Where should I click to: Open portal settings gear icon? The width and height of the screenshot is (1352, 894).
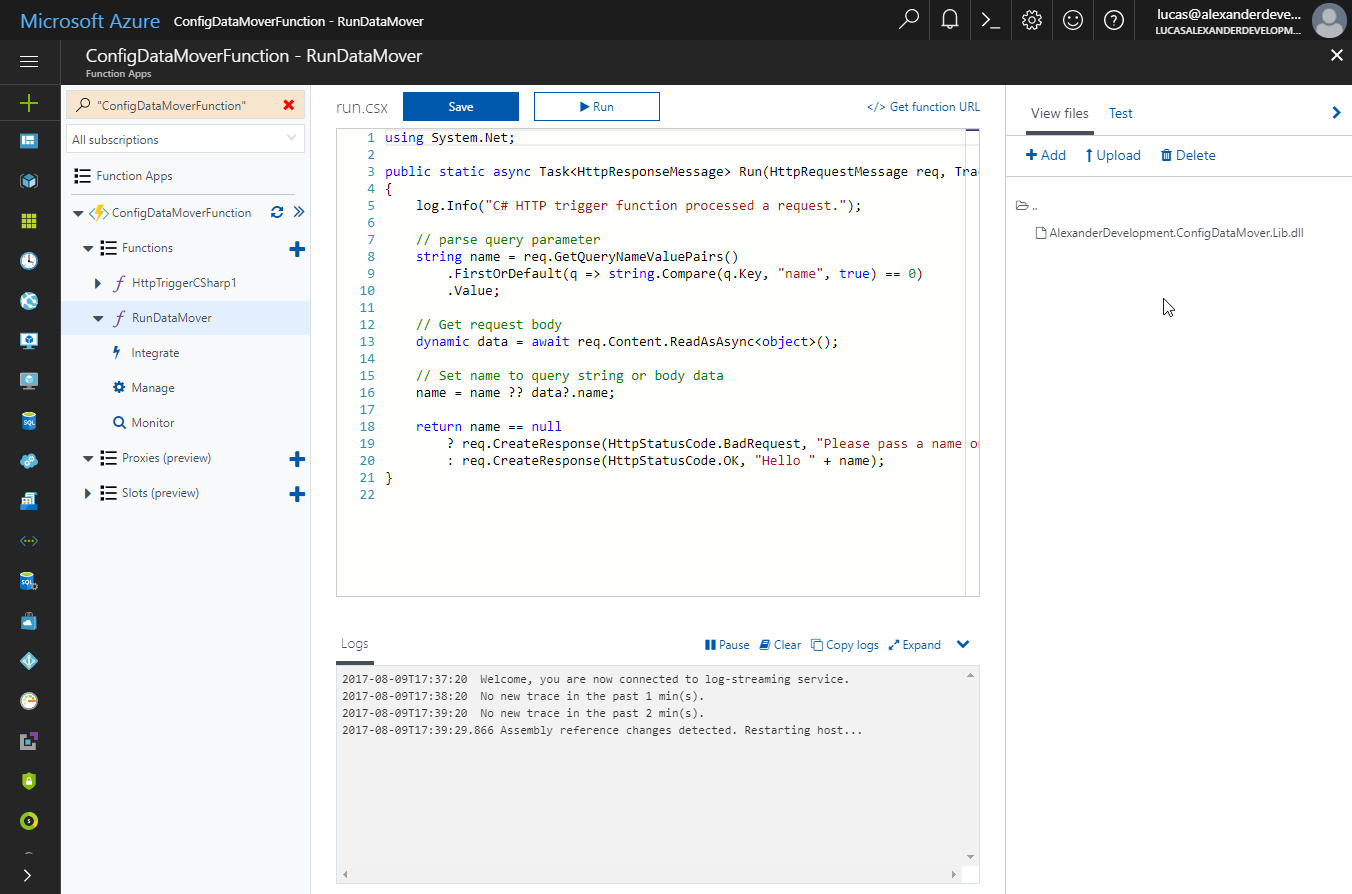(1032, 20)
